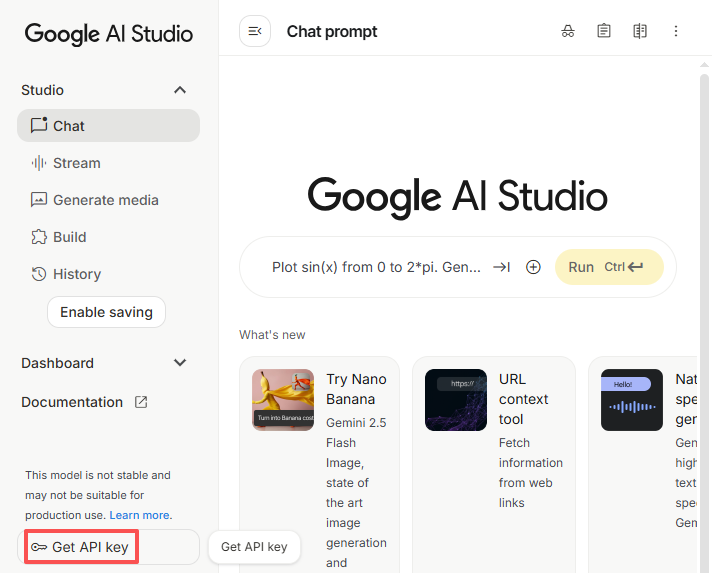The width and height of the screenshot is (712, 573).
Task: Click the Get API key button
Action: [x=108, y=547]
